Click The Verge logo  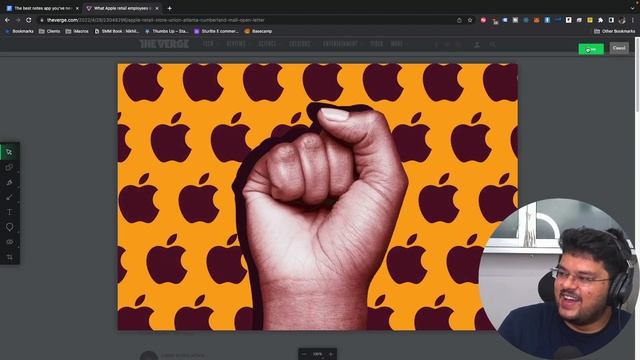[x=164, y=44]
